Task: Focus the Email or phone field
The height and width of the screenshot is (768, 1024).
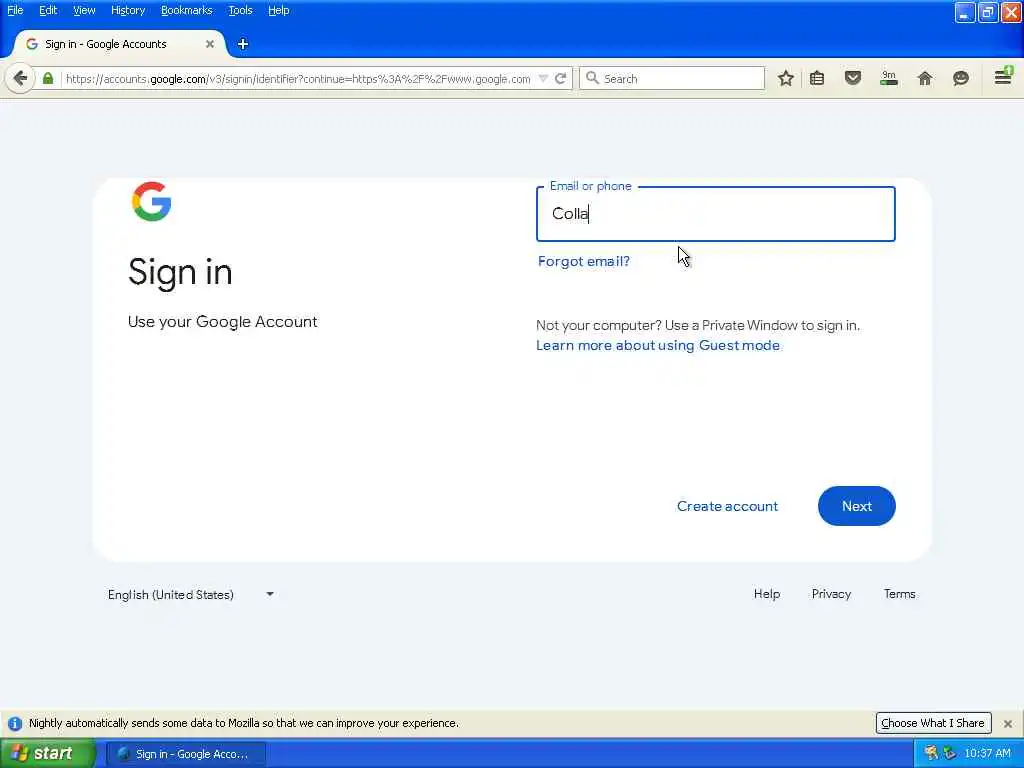Action: pyautogui.click(x=716, y=214)
